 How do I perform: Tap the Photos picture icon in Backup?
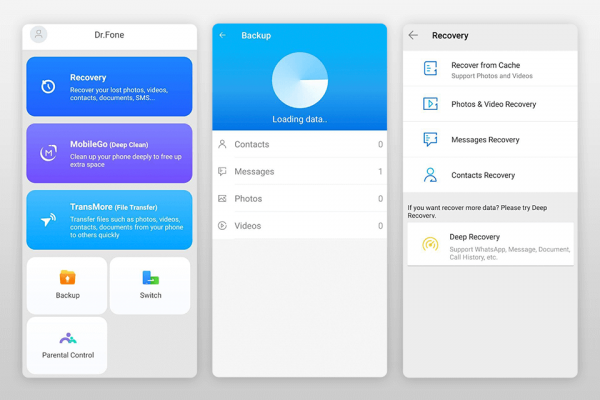[222, 199]
